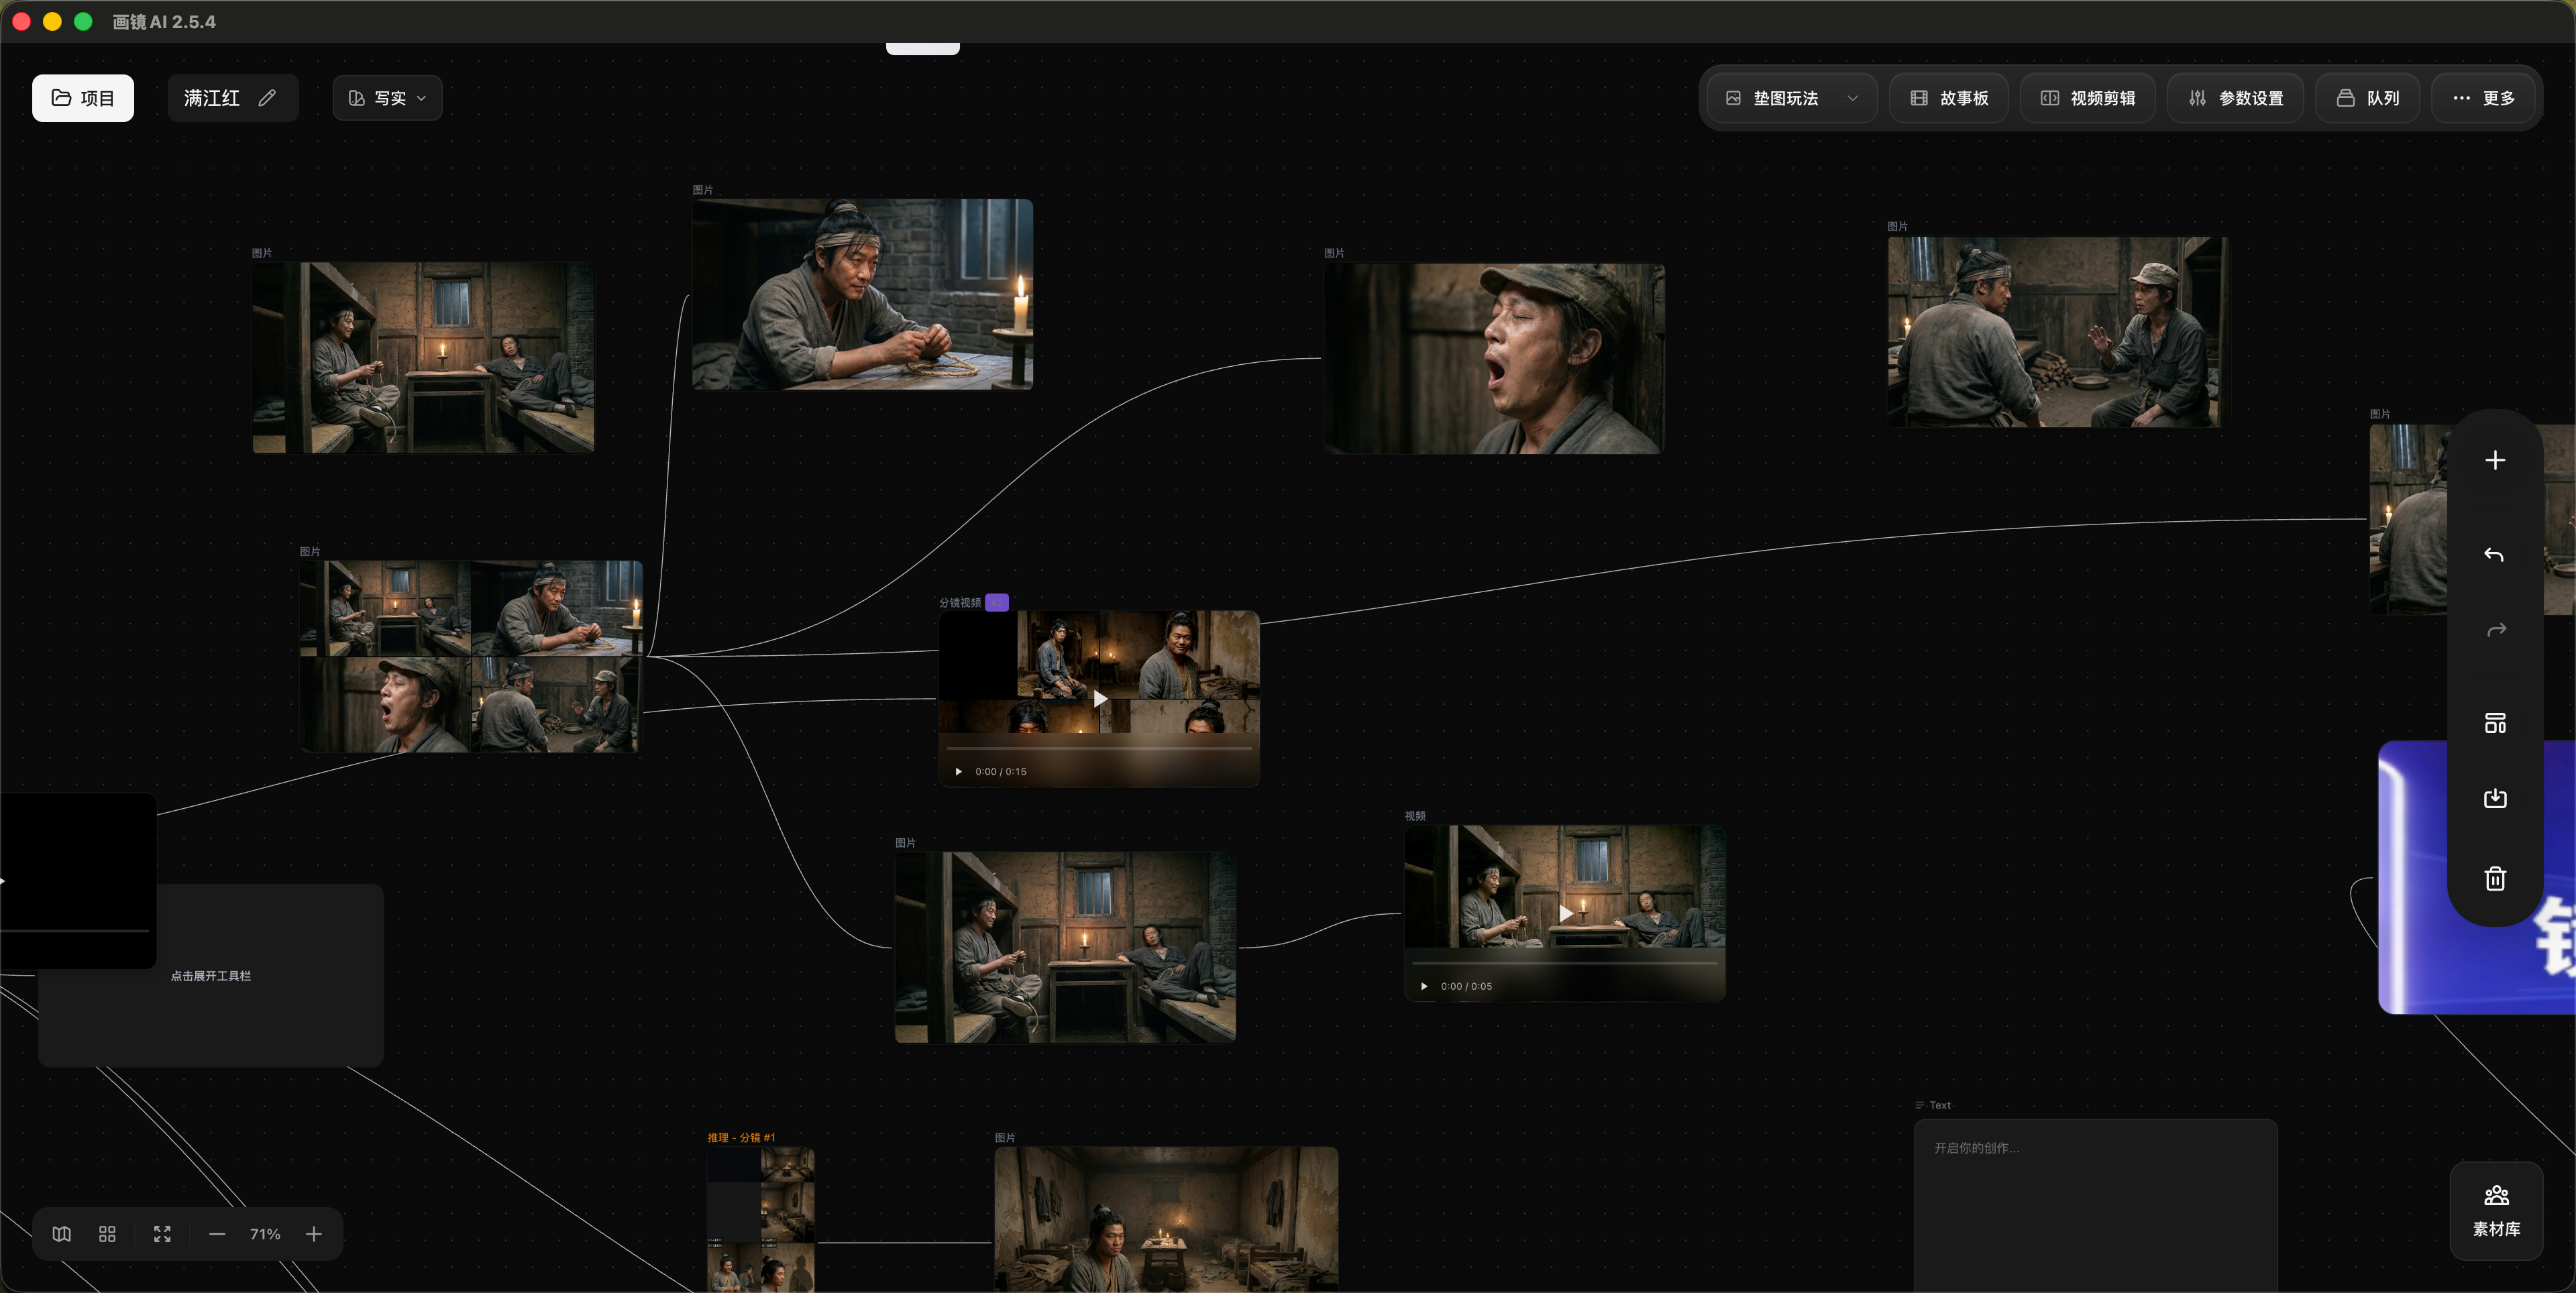2576x1293 pixels.
Task: Click the undo arrow in right toolbar
Action: (x=2494, y=555)
